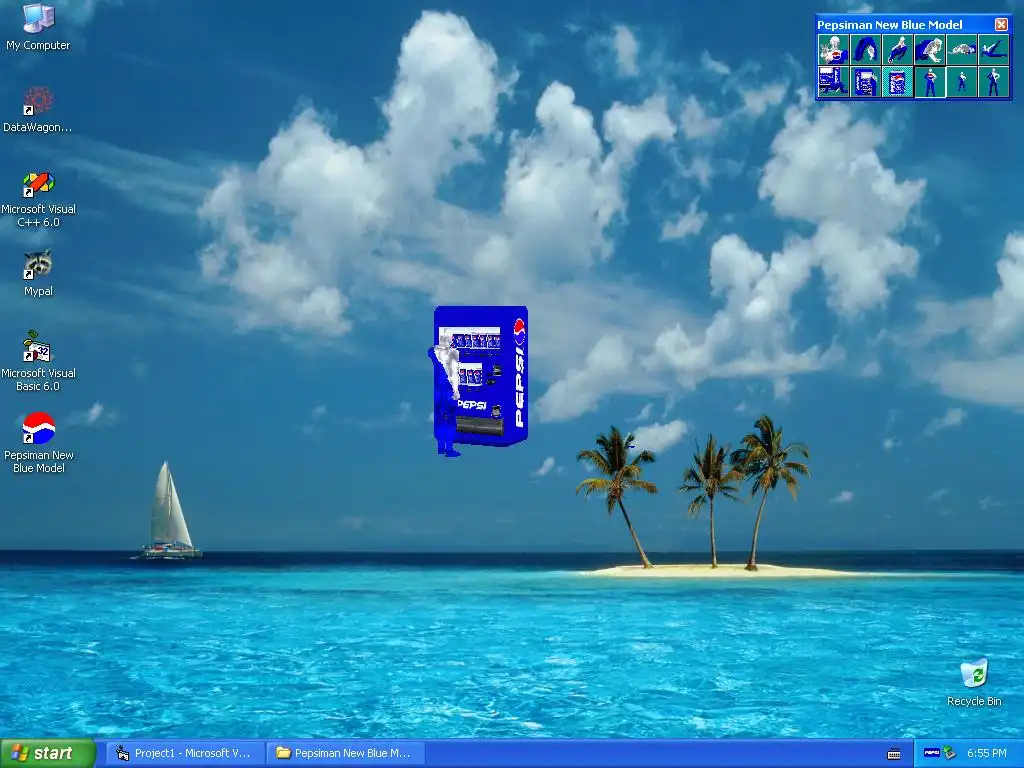Select the Pepsiman hugging vending machine thumbnail
The height and width of the screenshot is (768, 1024).
click(865, 82)
